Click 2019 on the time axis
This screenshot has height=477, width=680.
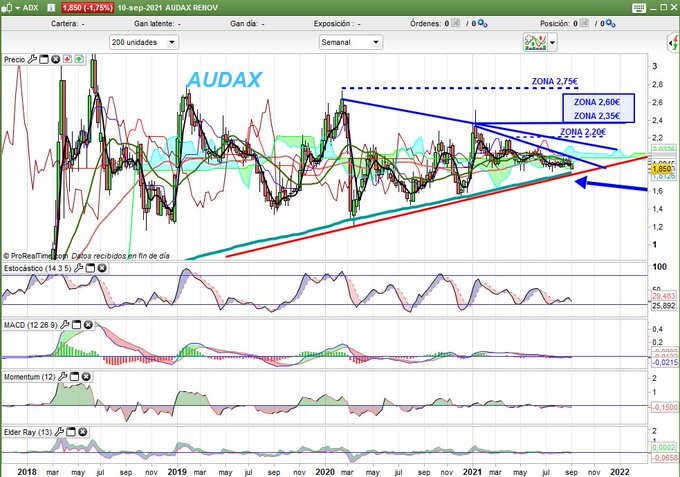point(177,472)
